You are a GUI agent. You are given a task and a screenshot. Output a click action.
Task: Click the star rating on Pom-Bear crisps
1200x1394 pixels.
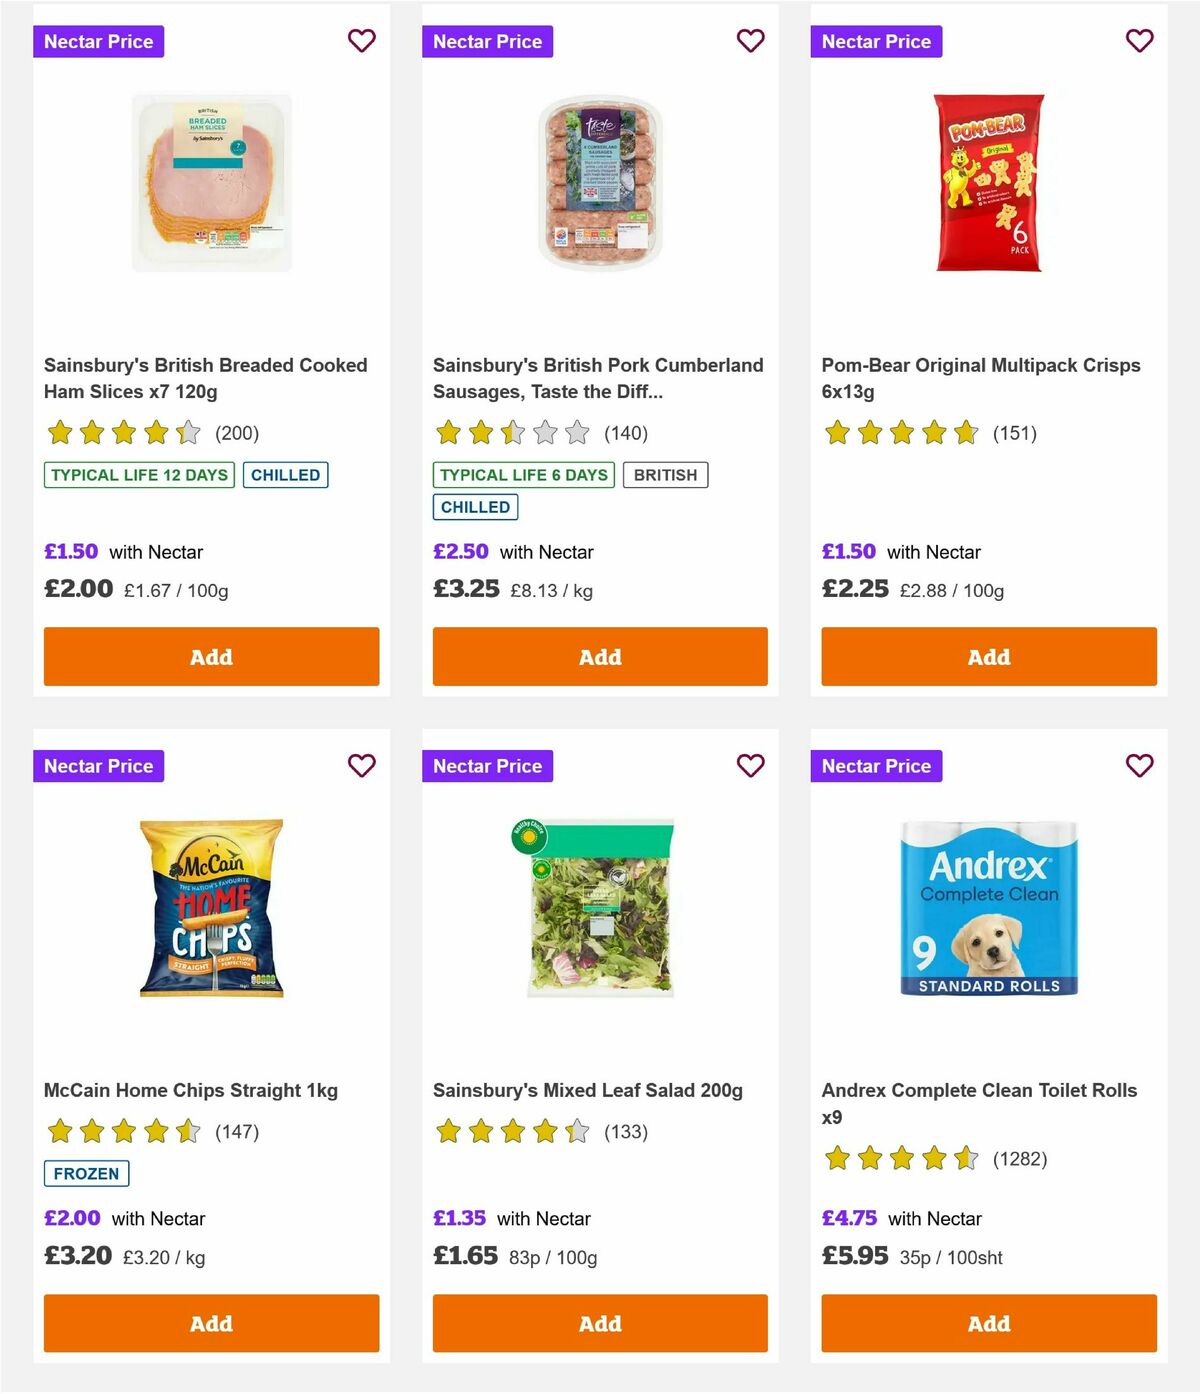(x=899, y=434)
